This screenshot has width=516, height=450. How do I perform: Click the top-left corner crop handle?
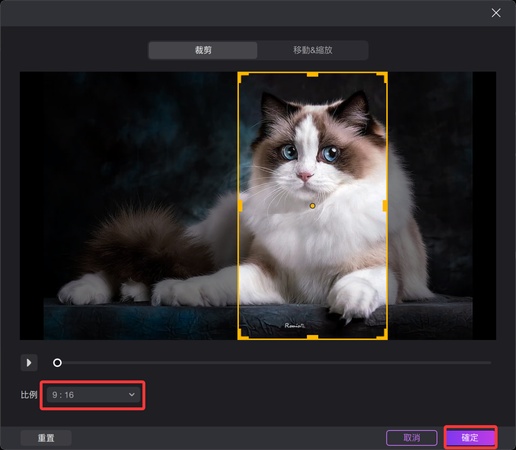tap(243, 77)
